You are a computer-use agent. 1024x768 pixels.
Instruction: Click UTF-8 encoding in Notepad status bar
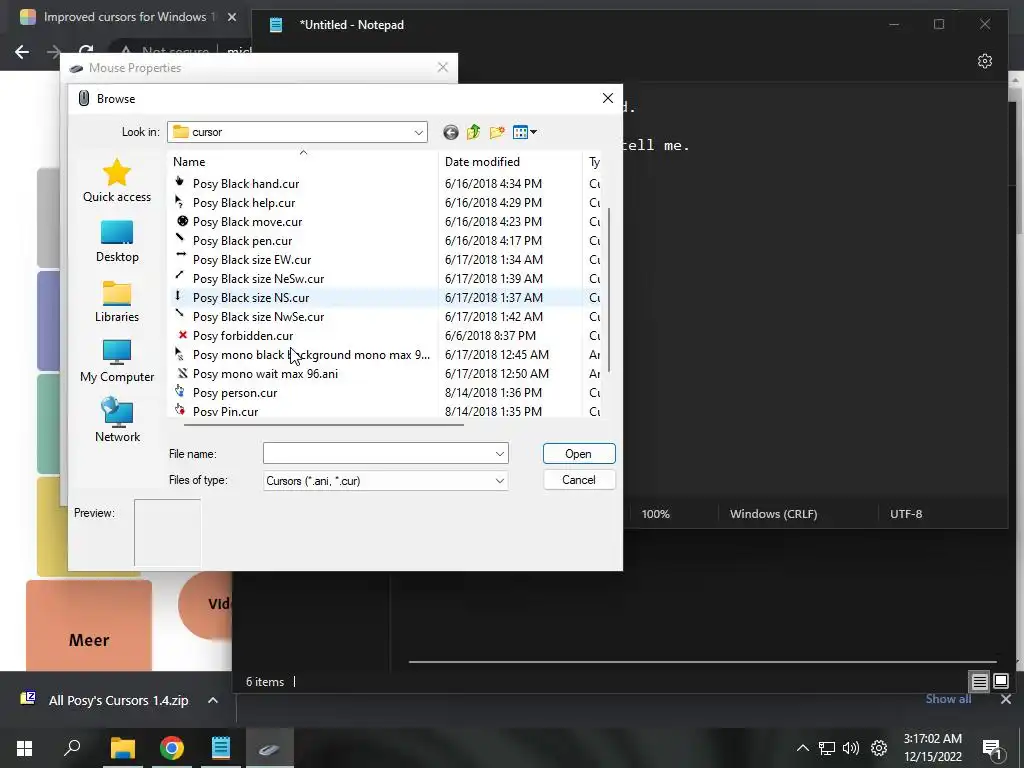(906, 514)
